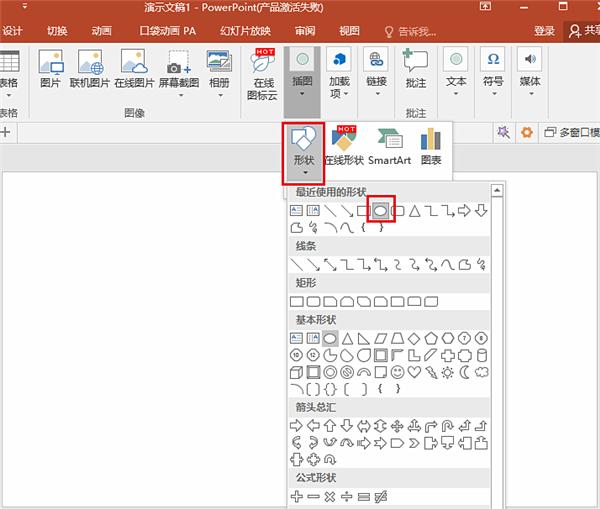Viewport: 600px width, 509px height.
Task: Pick the U-turn arrow in 箭头总汇
Action: [447, 426]
